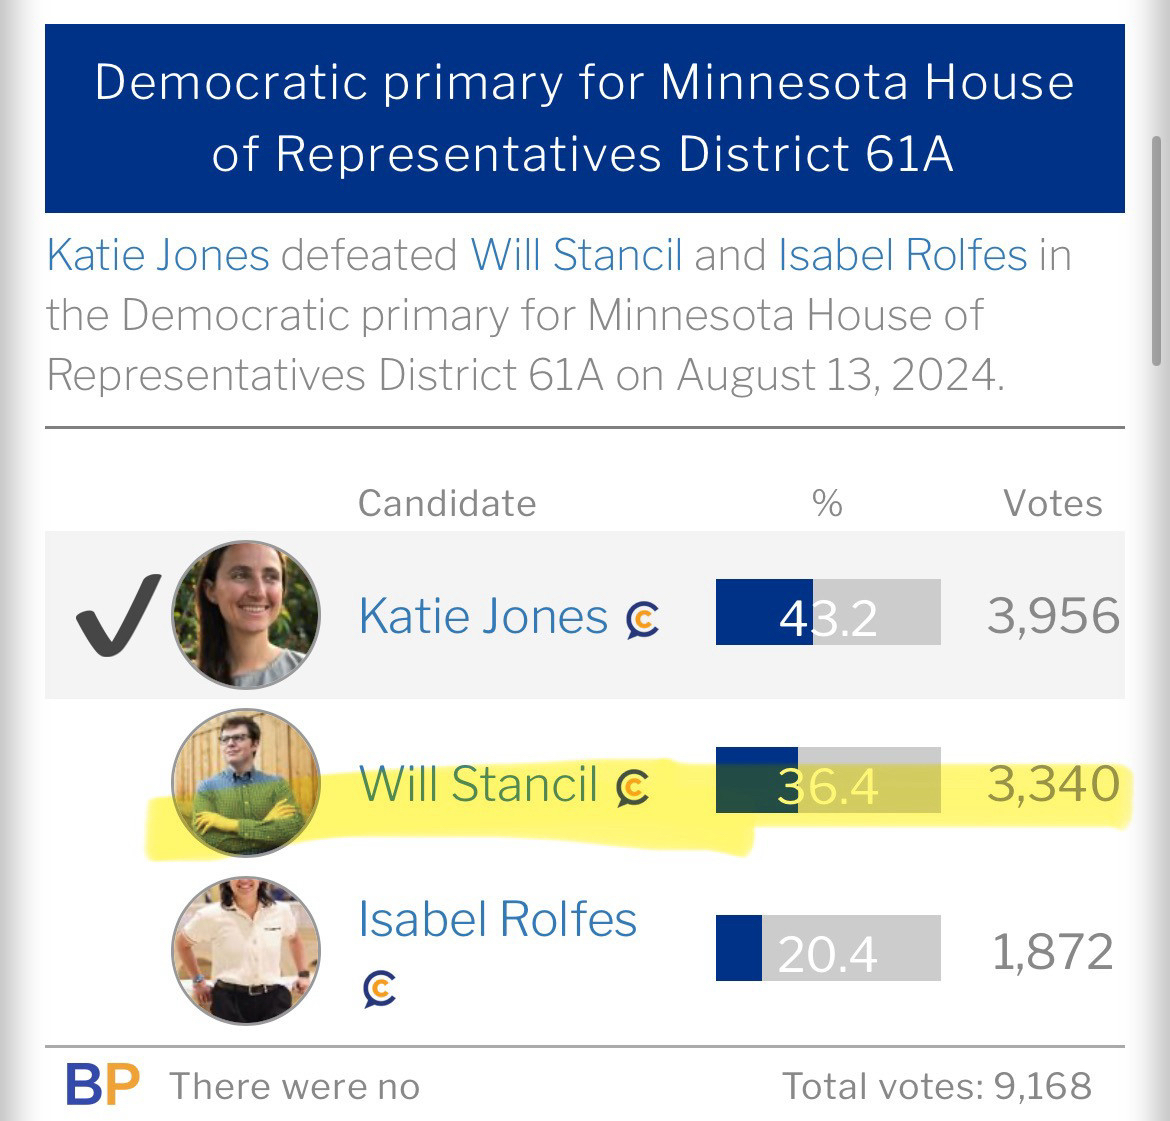Follow the Katie Jones link in the summary sentence
The width and height of the screenshot is (1170, 1121).
tap(158, 255)
